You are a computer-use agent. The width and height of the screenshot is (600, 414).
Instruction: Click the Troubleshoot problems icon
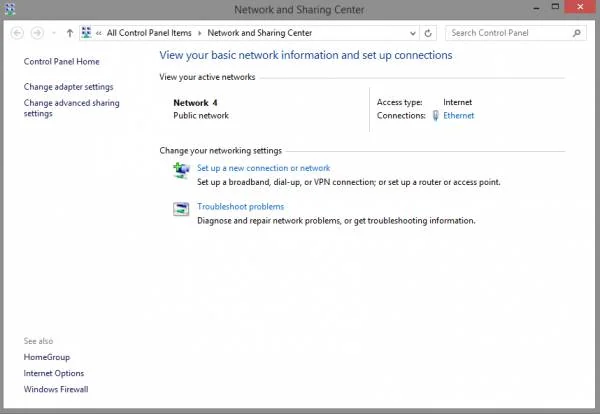[181, 209]
